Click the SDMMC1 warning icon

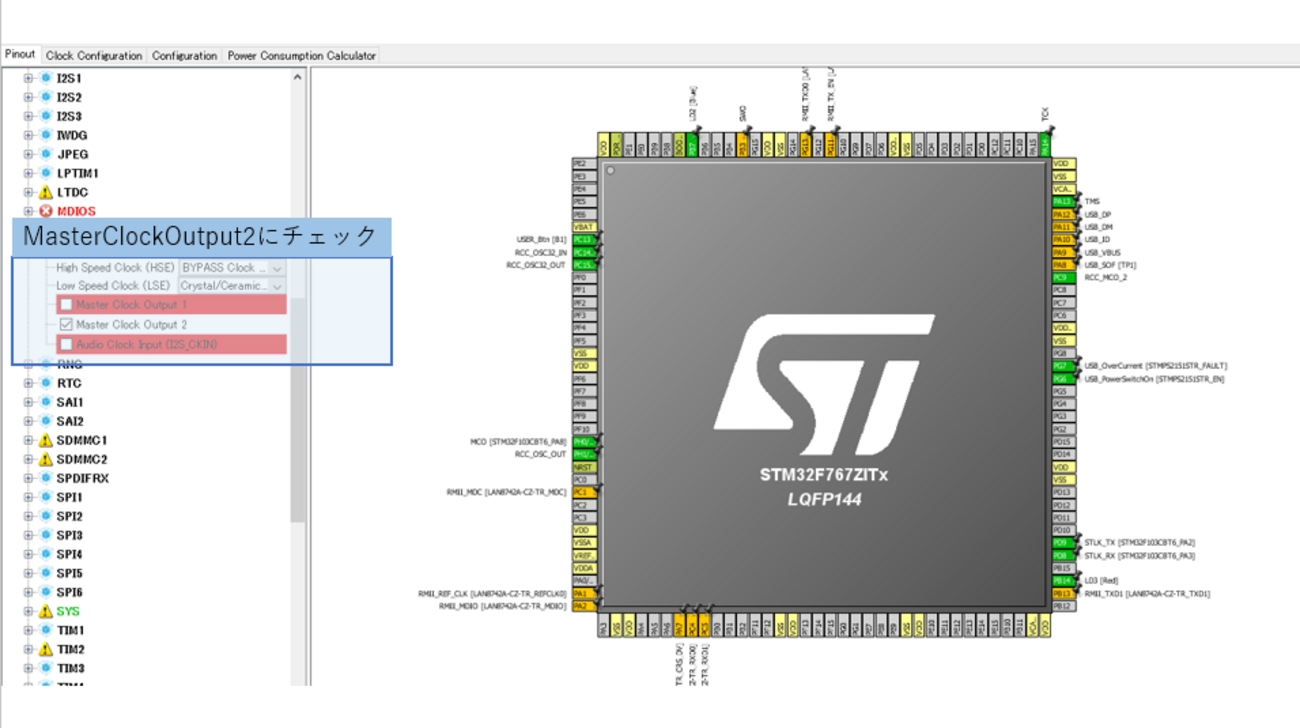pyautogui.click(x=45, y=440)
